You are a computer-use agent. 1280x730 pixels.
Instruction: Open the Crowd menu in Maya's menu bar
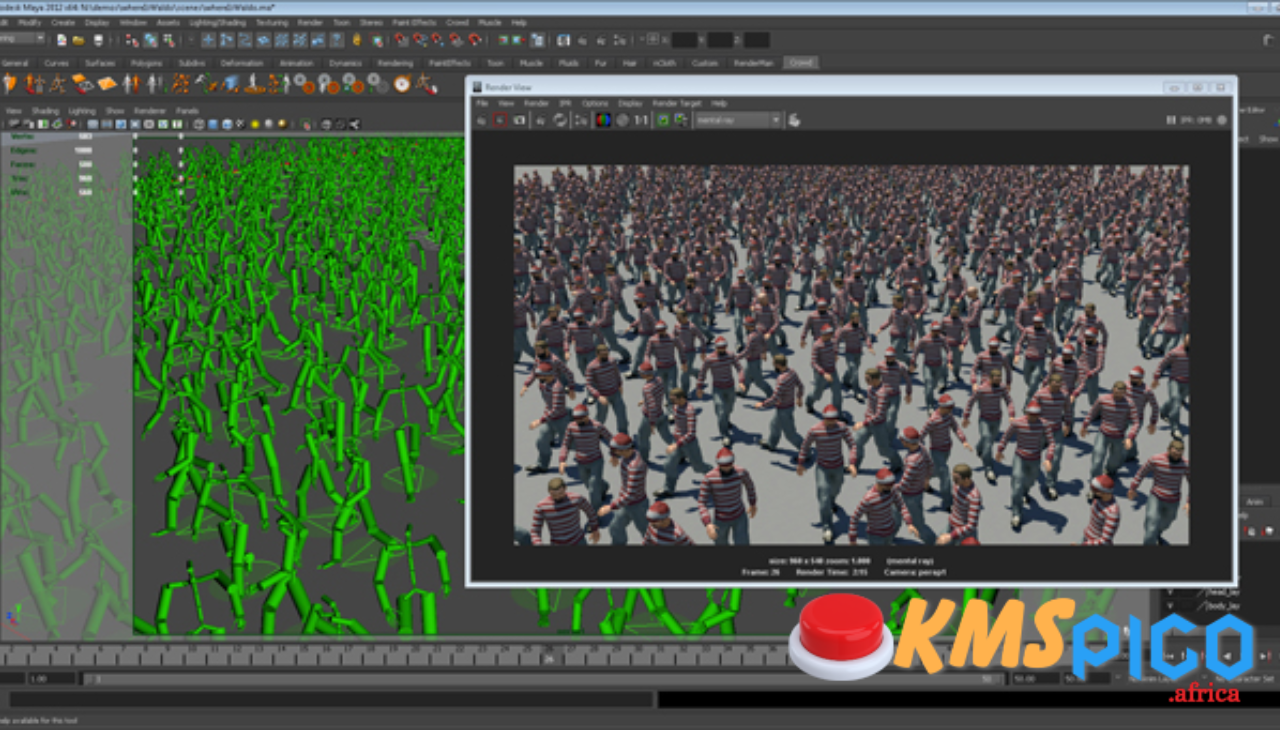click(457, 22)
